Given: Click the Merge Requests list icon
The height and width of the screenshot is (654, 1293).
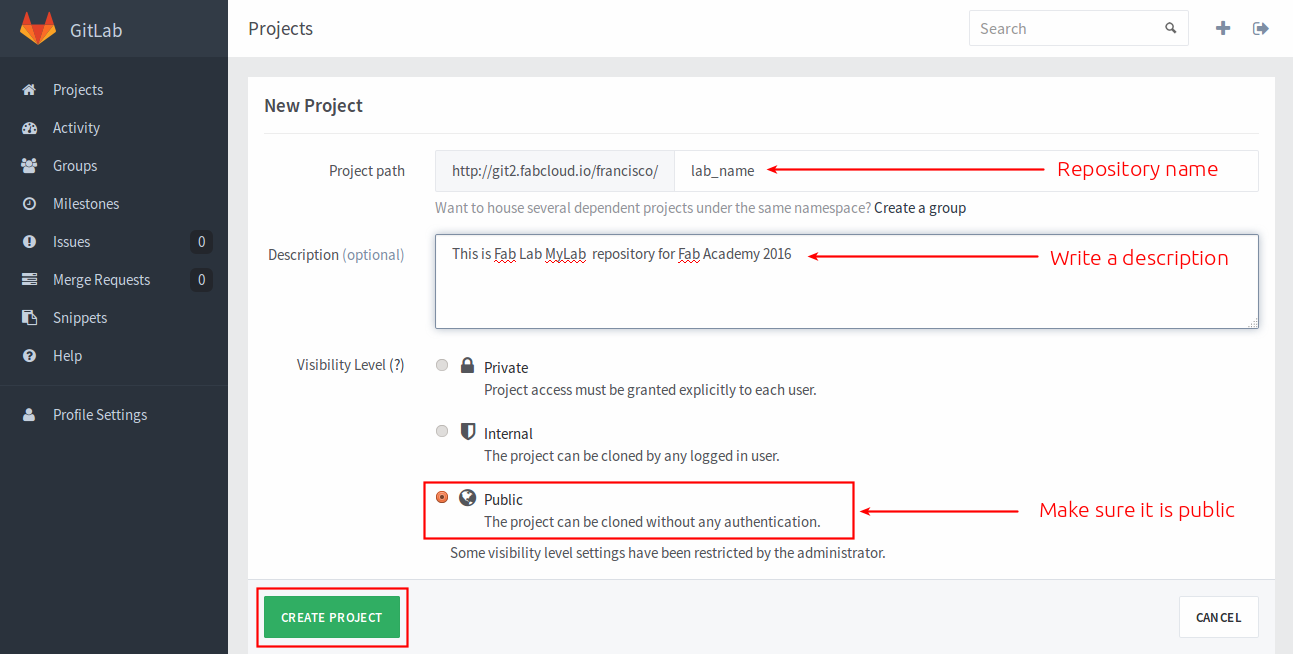Looking at the screenshot, I should point(30,280).
